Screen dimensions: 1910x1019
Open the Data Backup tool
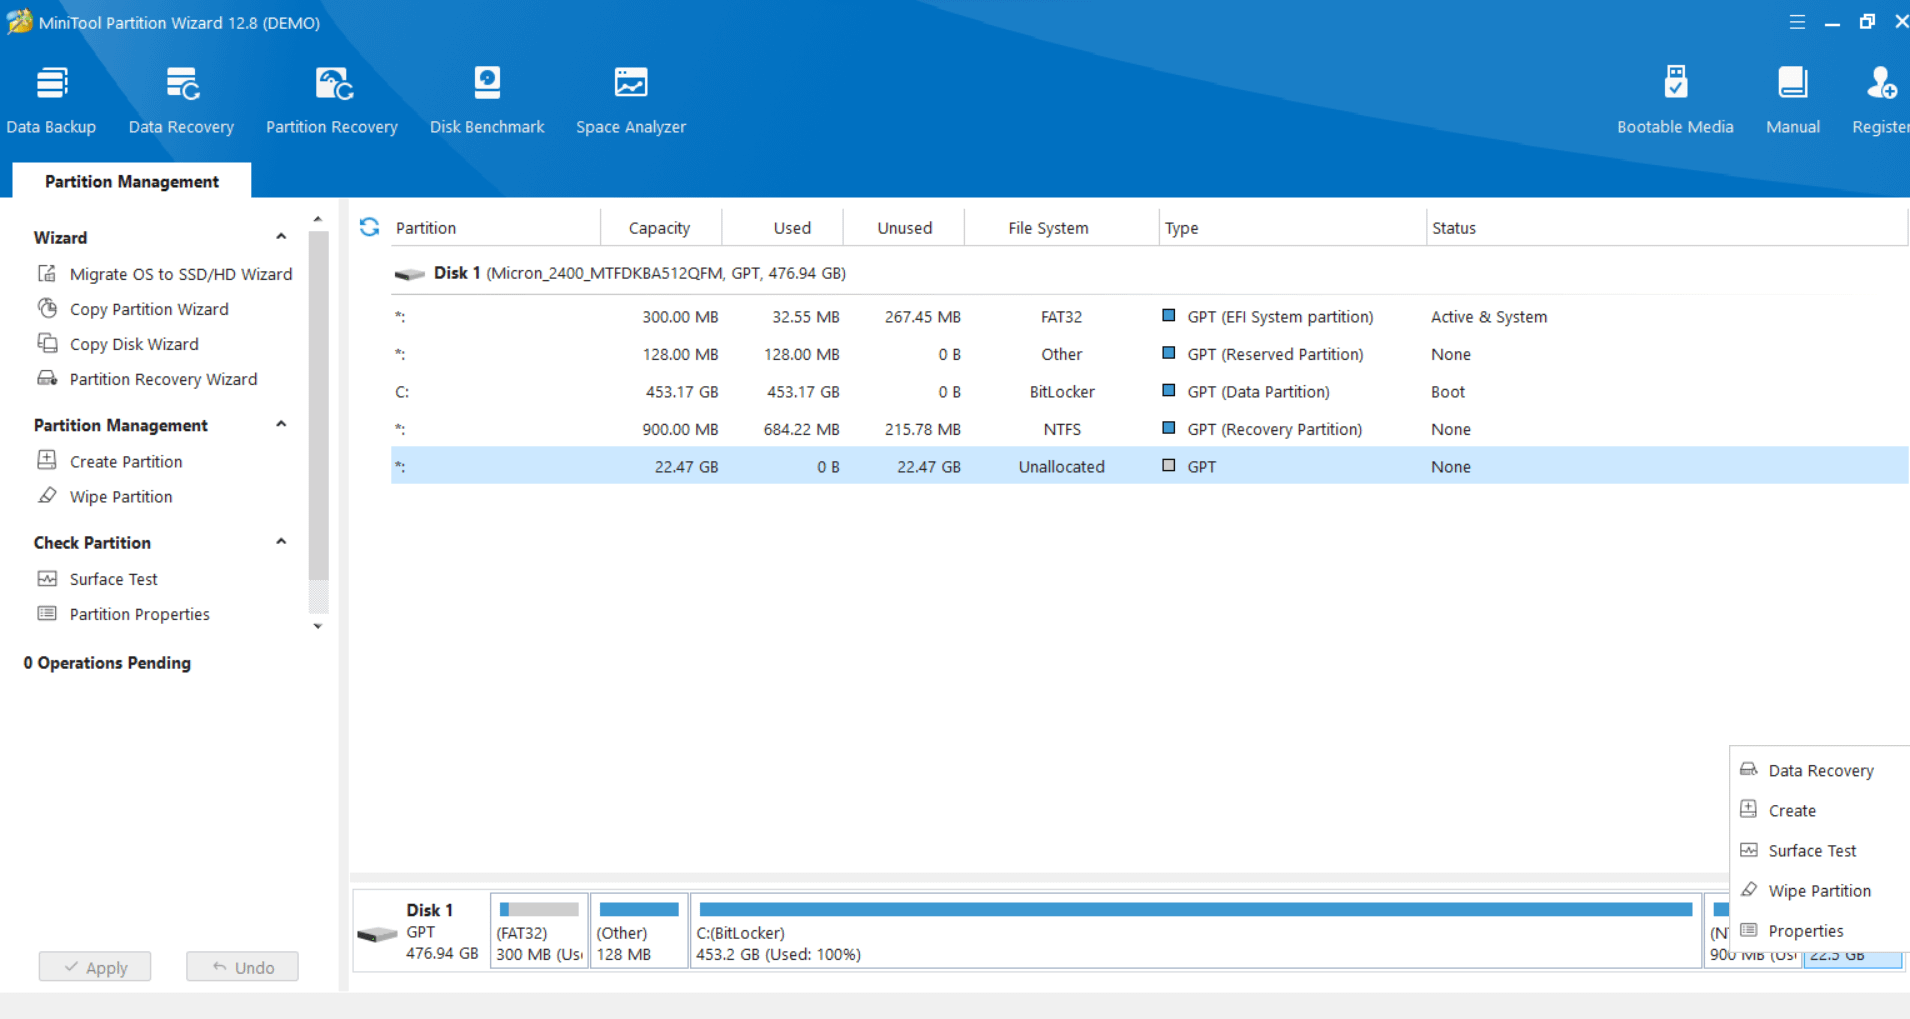51,100
